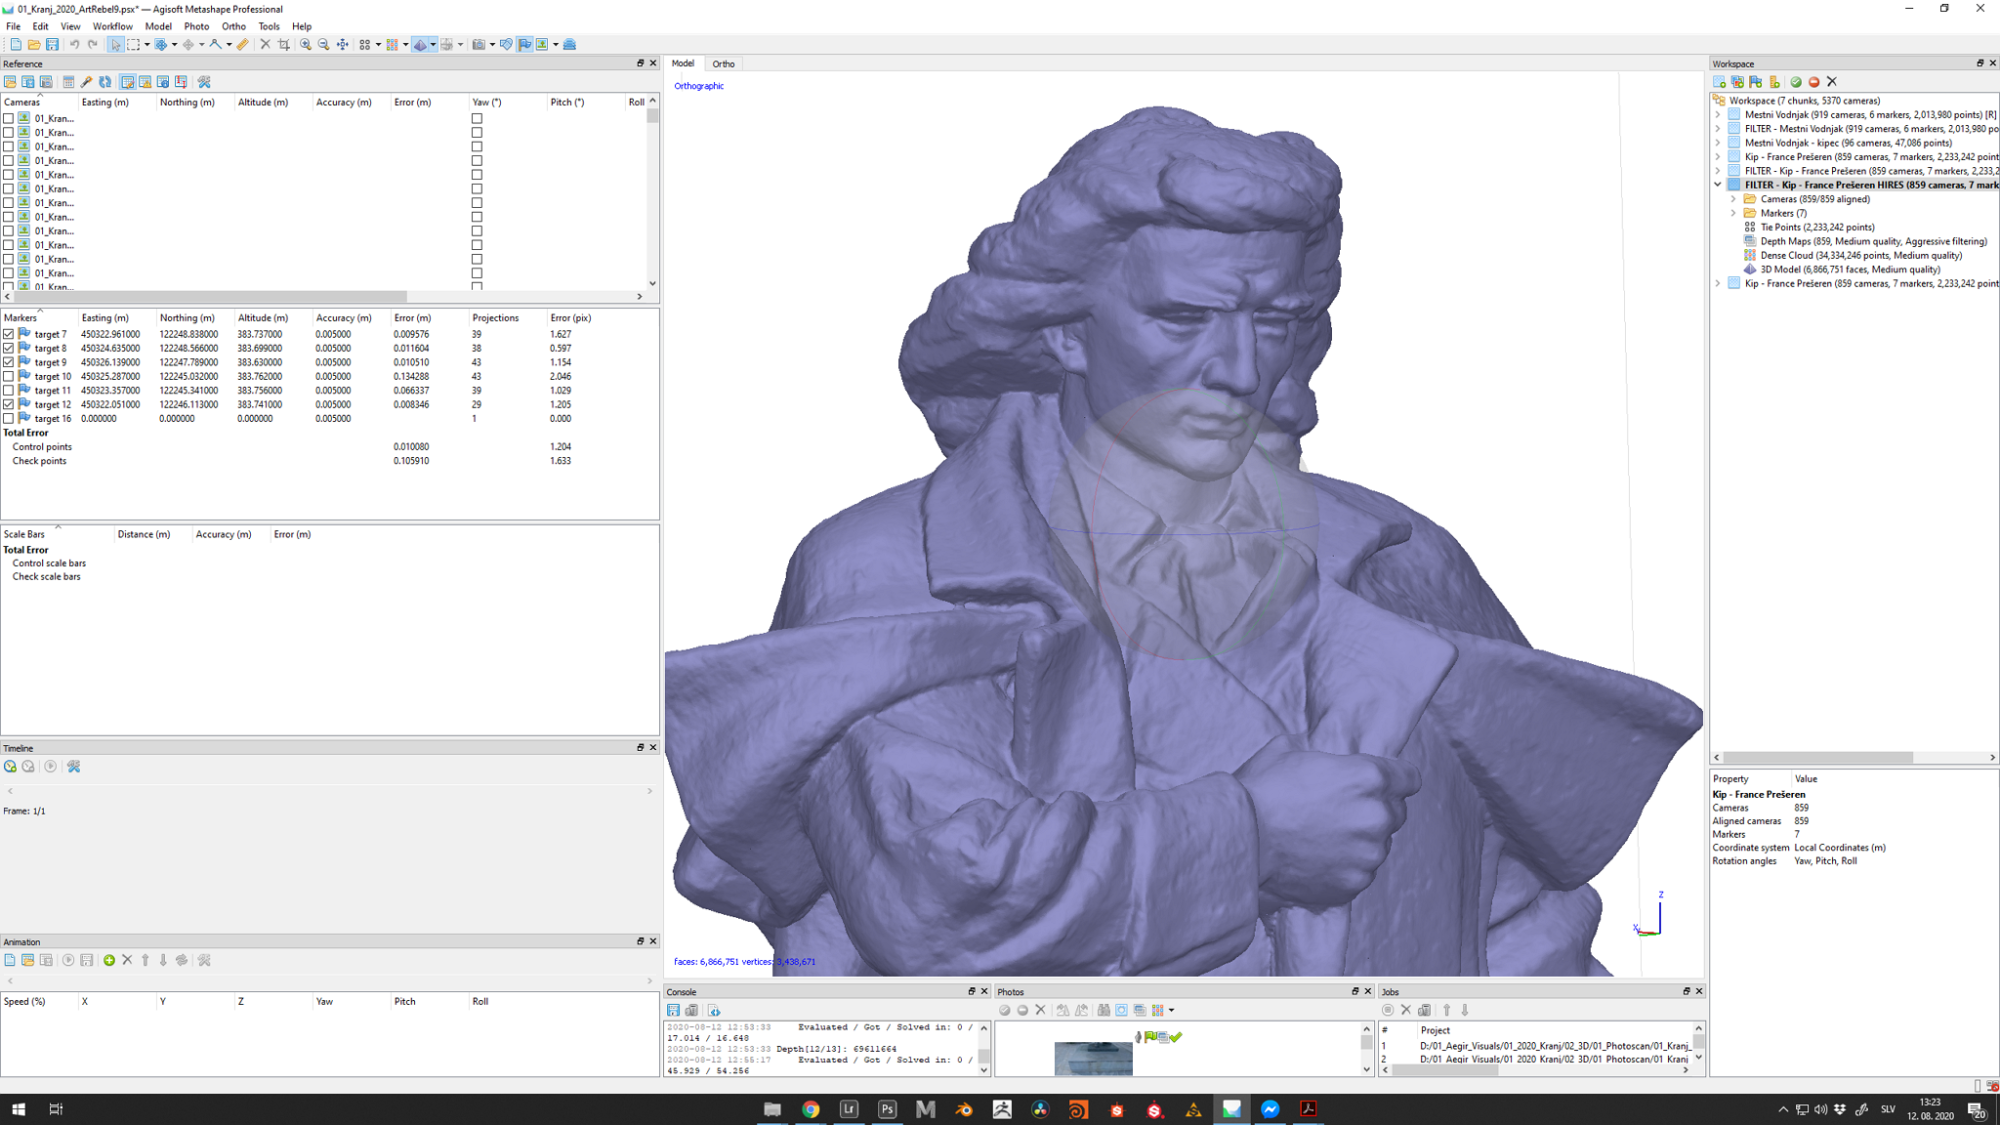The image size is (2000, 1125).
Task: Enable the target 10 marker checkbox
Action: [x=9, y=376]
